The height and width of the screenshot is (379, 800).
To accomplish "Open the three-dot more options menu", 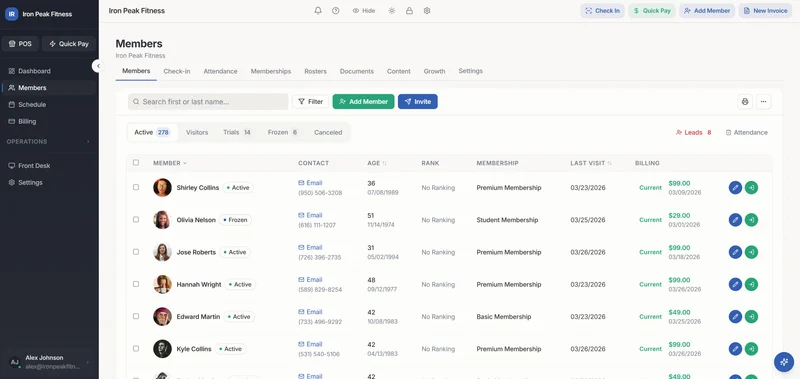I will point(763,102).
